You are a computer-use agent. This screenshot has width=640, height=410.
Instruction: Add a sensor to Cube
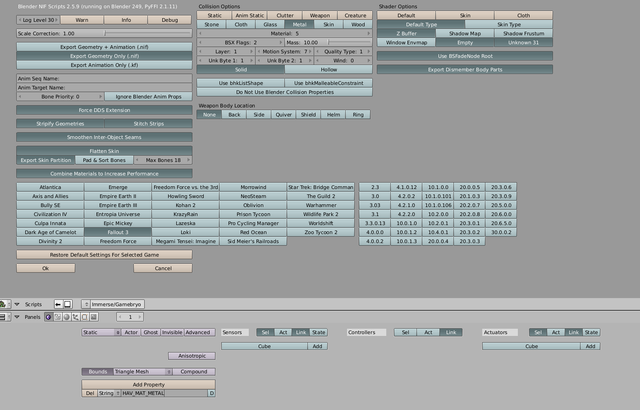(317, 346)
